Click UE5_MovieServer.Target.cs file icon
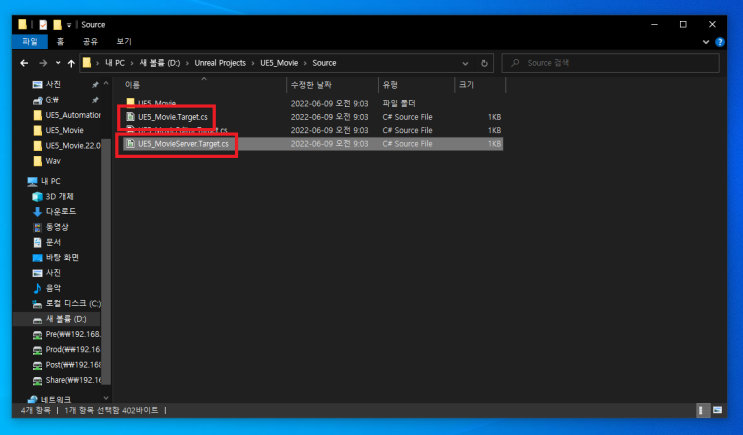This screenshot has width=743, height=435. [x=130, y=144]
